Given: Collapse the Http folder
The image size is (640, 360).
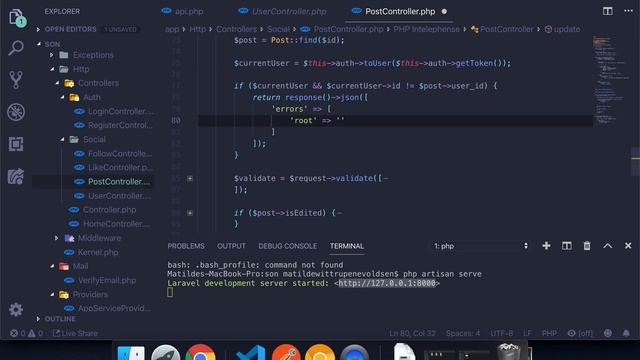Looking at the screenshot, I should pos(52,69).
